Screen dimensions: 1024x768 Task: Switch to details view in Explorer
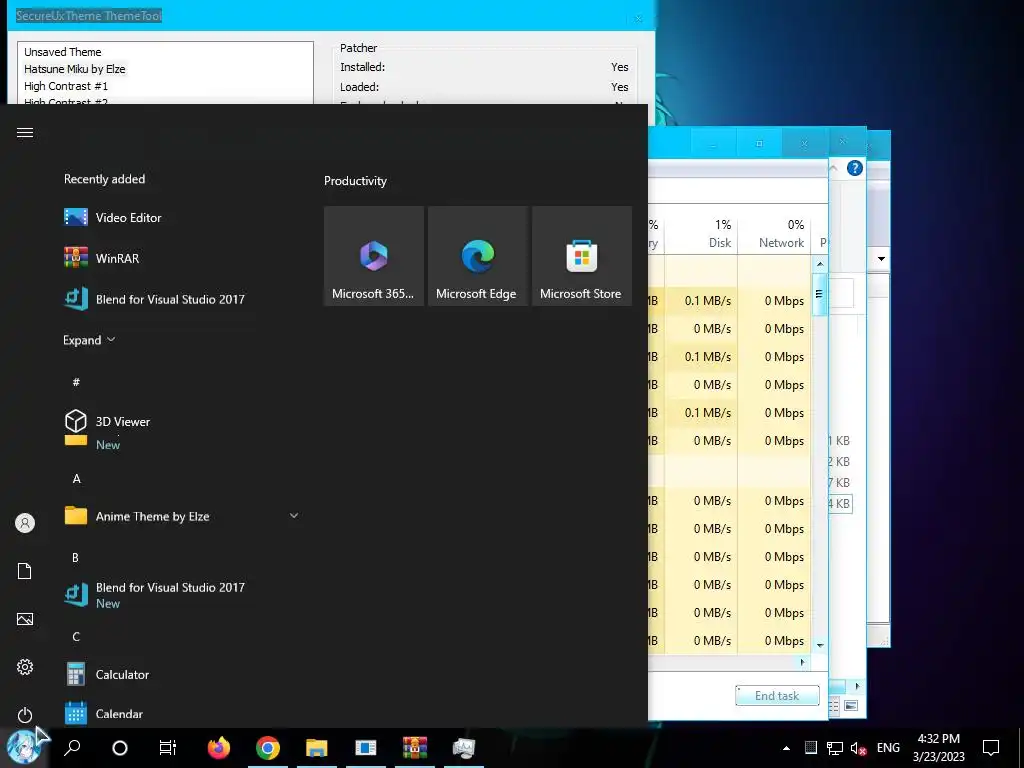tap(834, 705)
